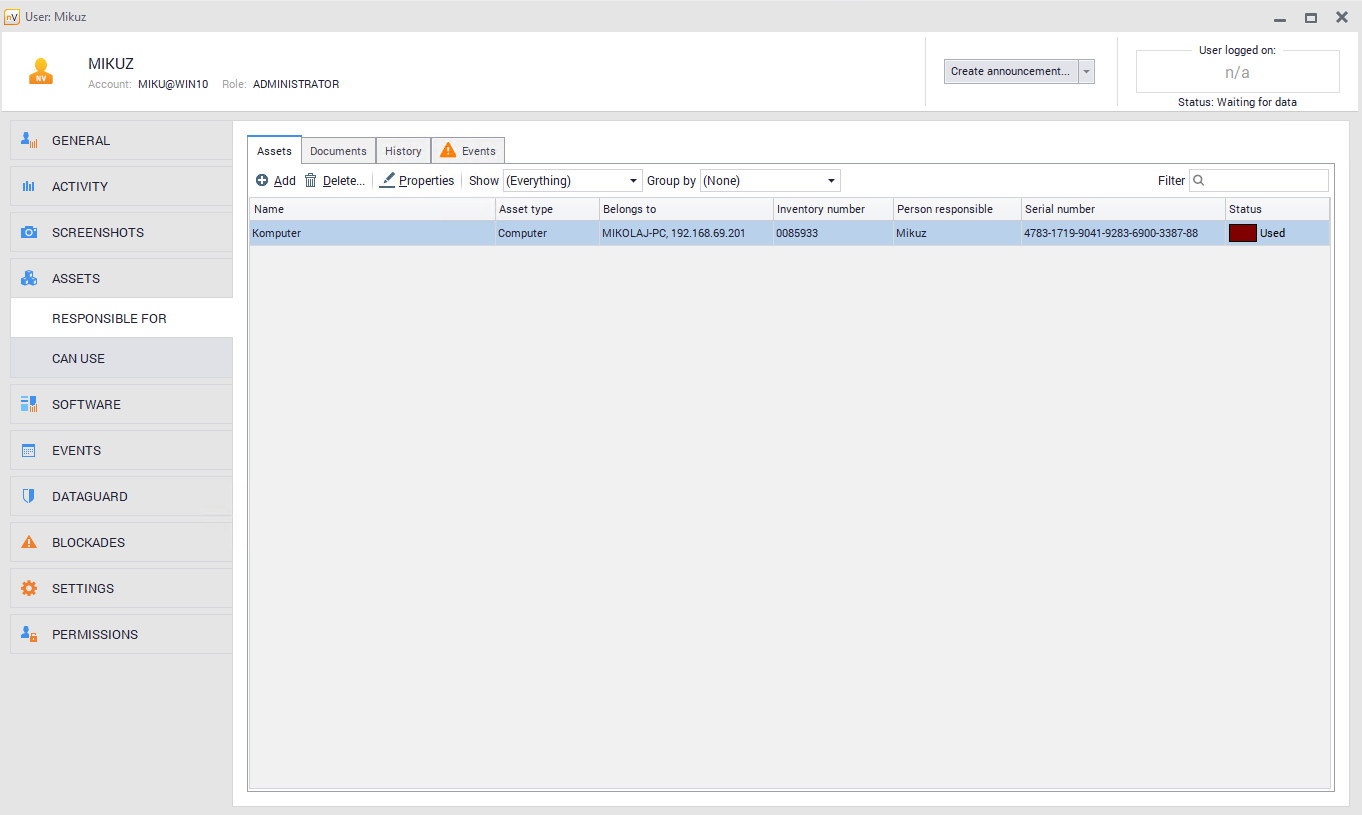The width and height of the screenshot is (1362, 815).
Task: Switch to the Documents tab
Action: [x=338, y=151]
